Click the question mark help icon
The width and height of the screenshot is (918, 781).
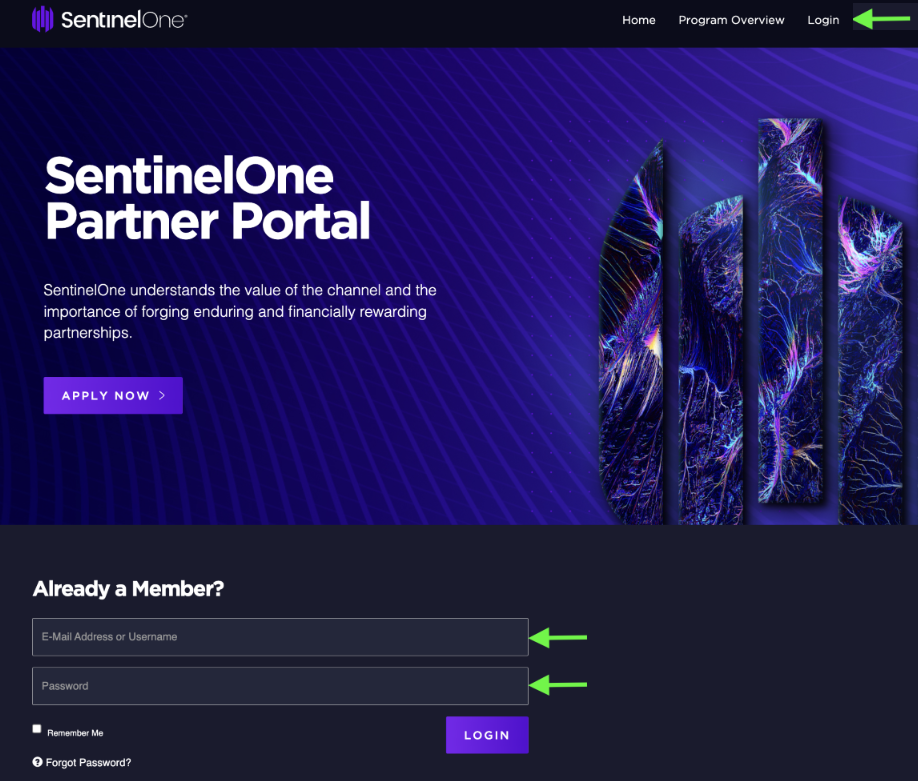click(37, 762)
